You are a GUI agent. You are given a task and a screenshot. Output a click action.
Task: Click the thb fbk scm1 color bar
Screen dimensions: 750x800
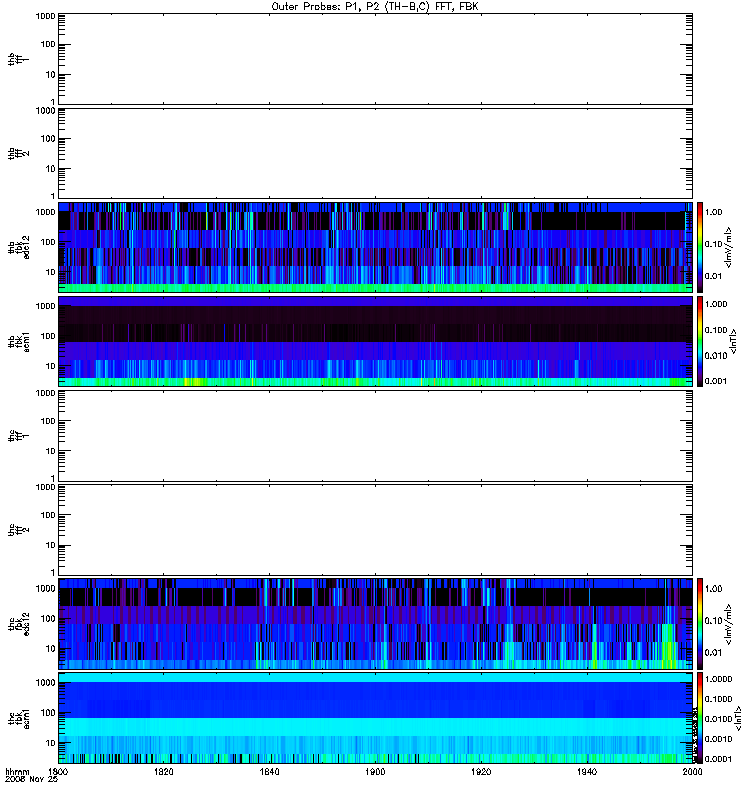pos(700,341)
